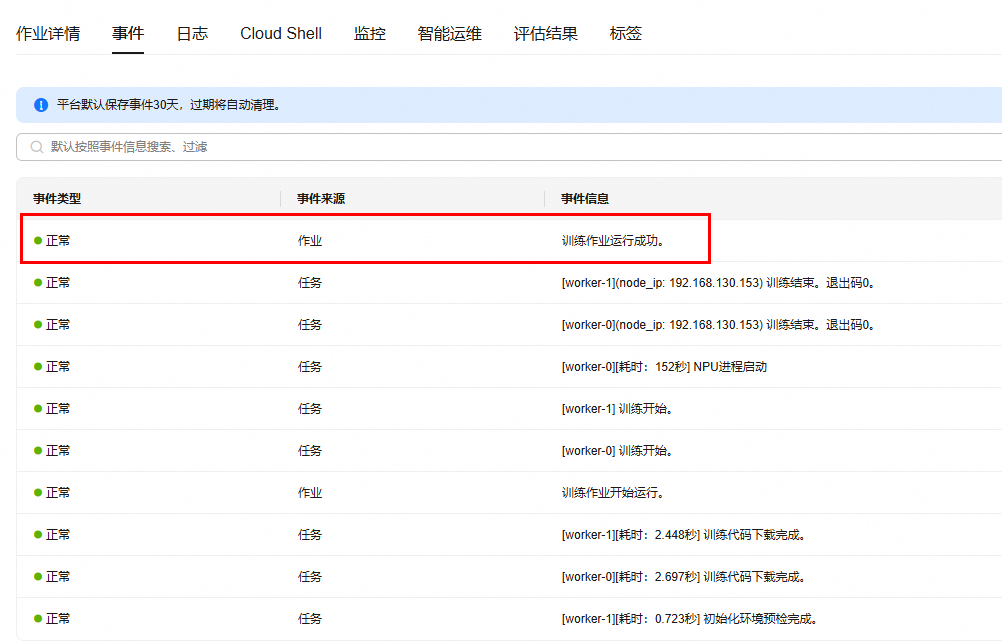Click the 事件类型 column header

[x=58, y=199]
